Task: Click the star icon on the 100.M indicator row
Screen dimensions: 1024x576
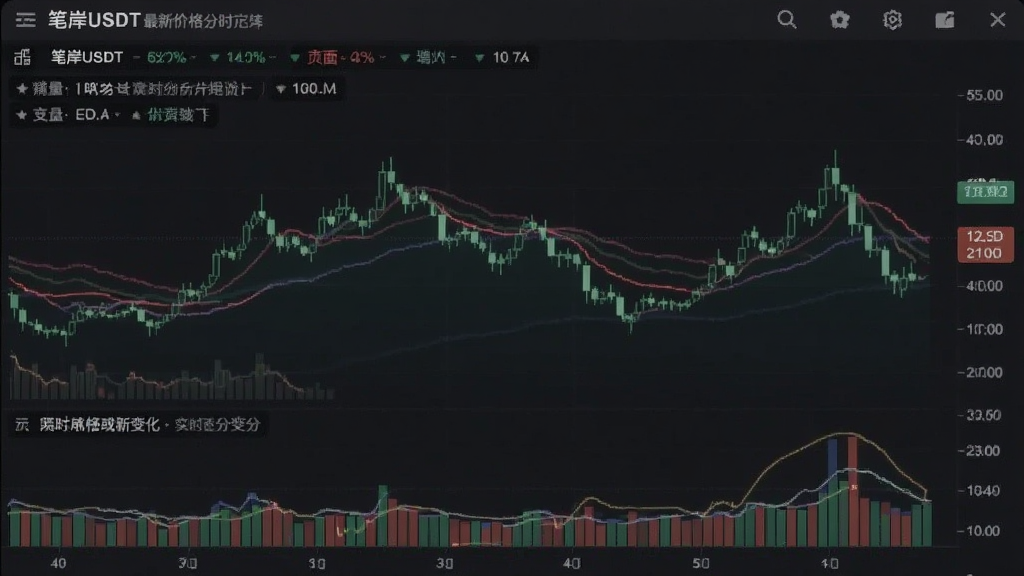Action: (22, 89)
